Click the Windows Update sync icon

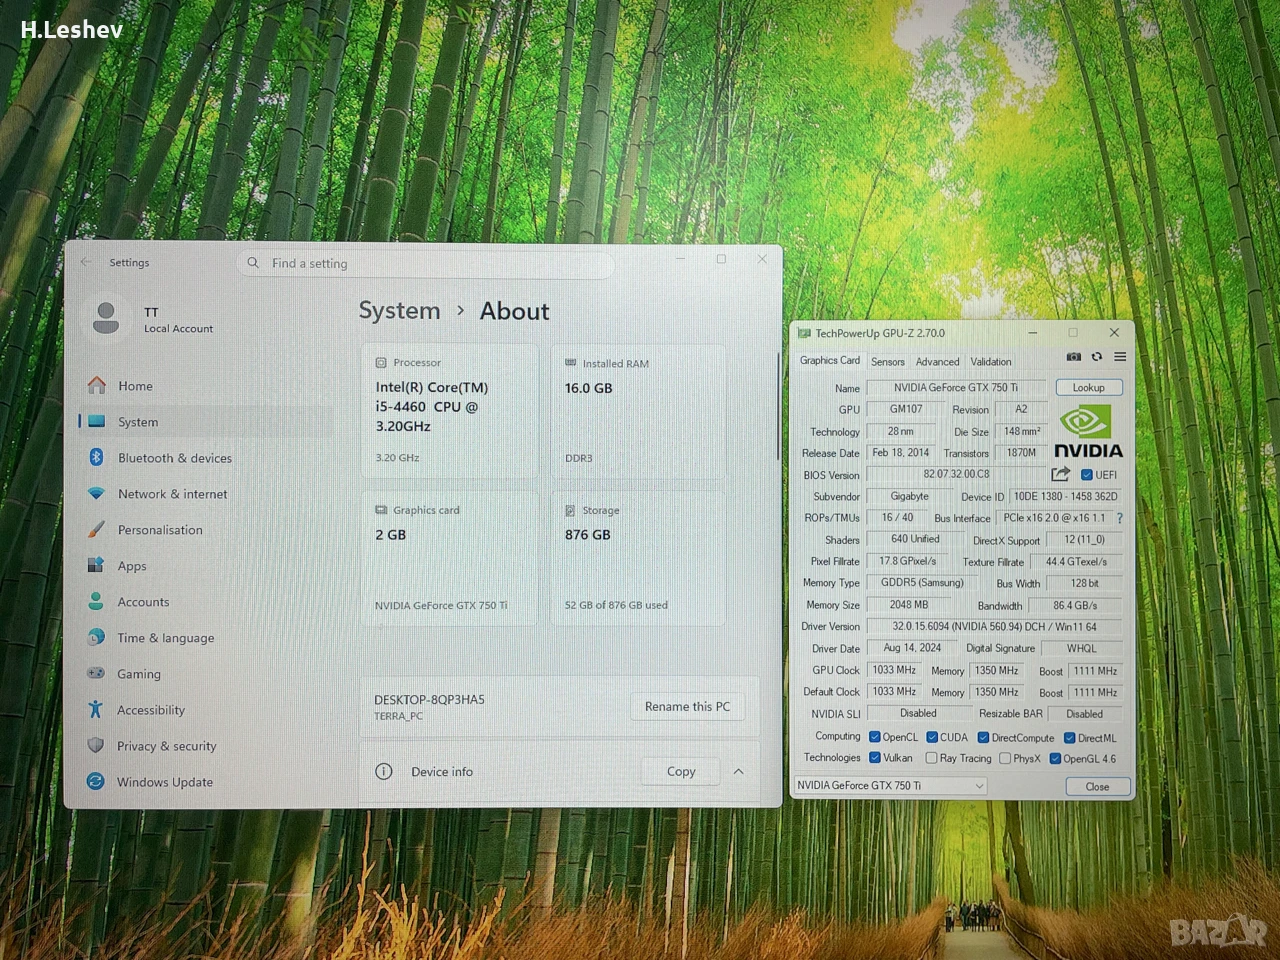[95, 781]
